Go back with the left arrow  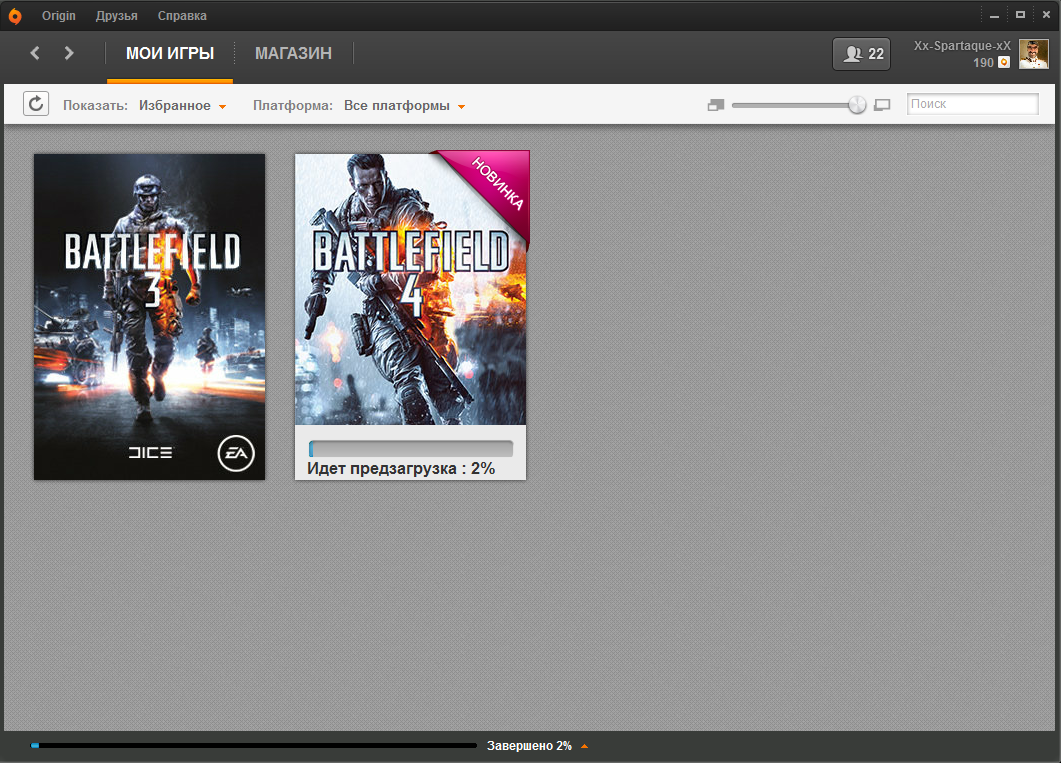[x=35, y=53]
